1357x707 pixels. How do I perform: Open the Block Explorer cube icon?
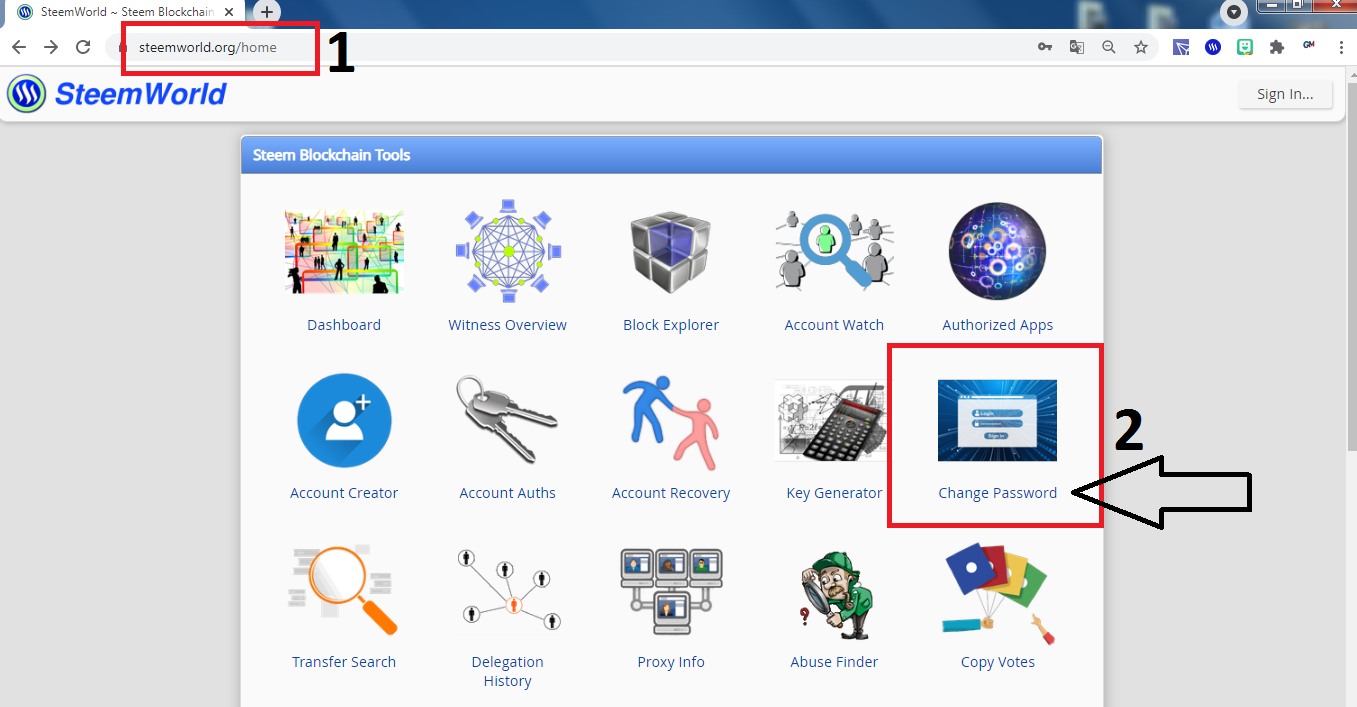pyautogui.click(x=671, y=252)
